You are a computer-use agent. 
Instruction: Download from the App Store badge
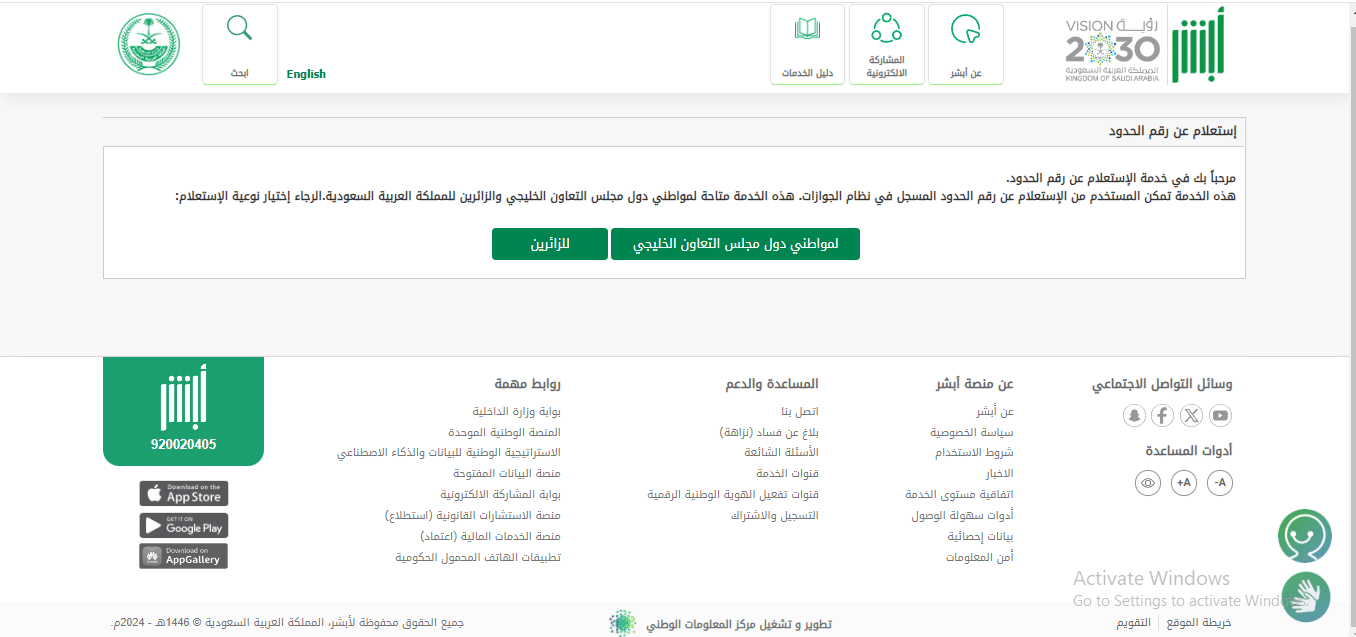[x=184, y=493]
